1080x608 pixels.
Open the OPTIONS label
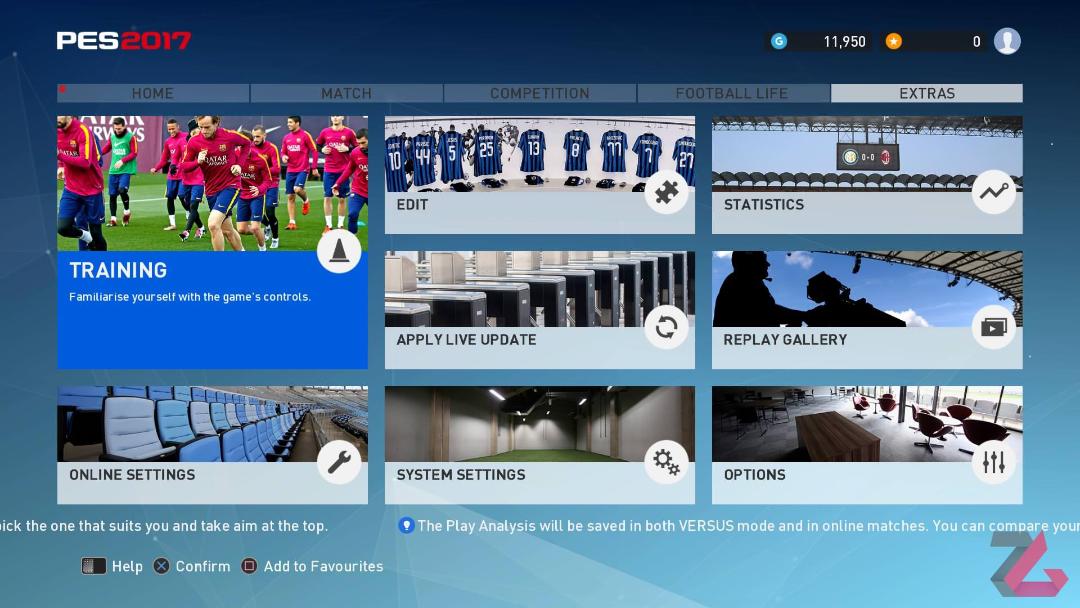click(754, 474)
